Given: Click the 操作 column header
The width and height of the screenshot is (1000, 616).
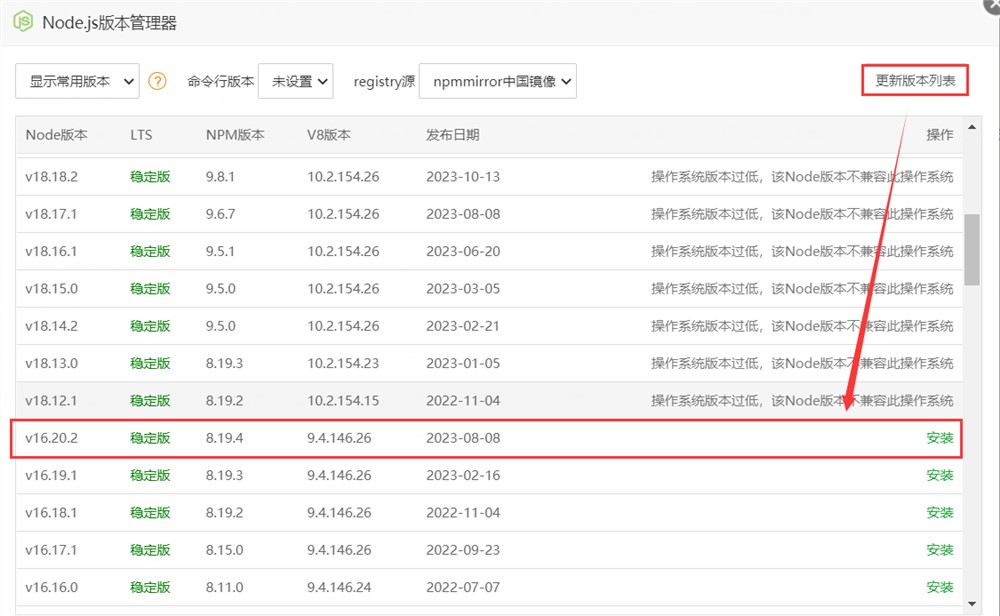Looking at the screenshot, I should [x=939, y=135].
